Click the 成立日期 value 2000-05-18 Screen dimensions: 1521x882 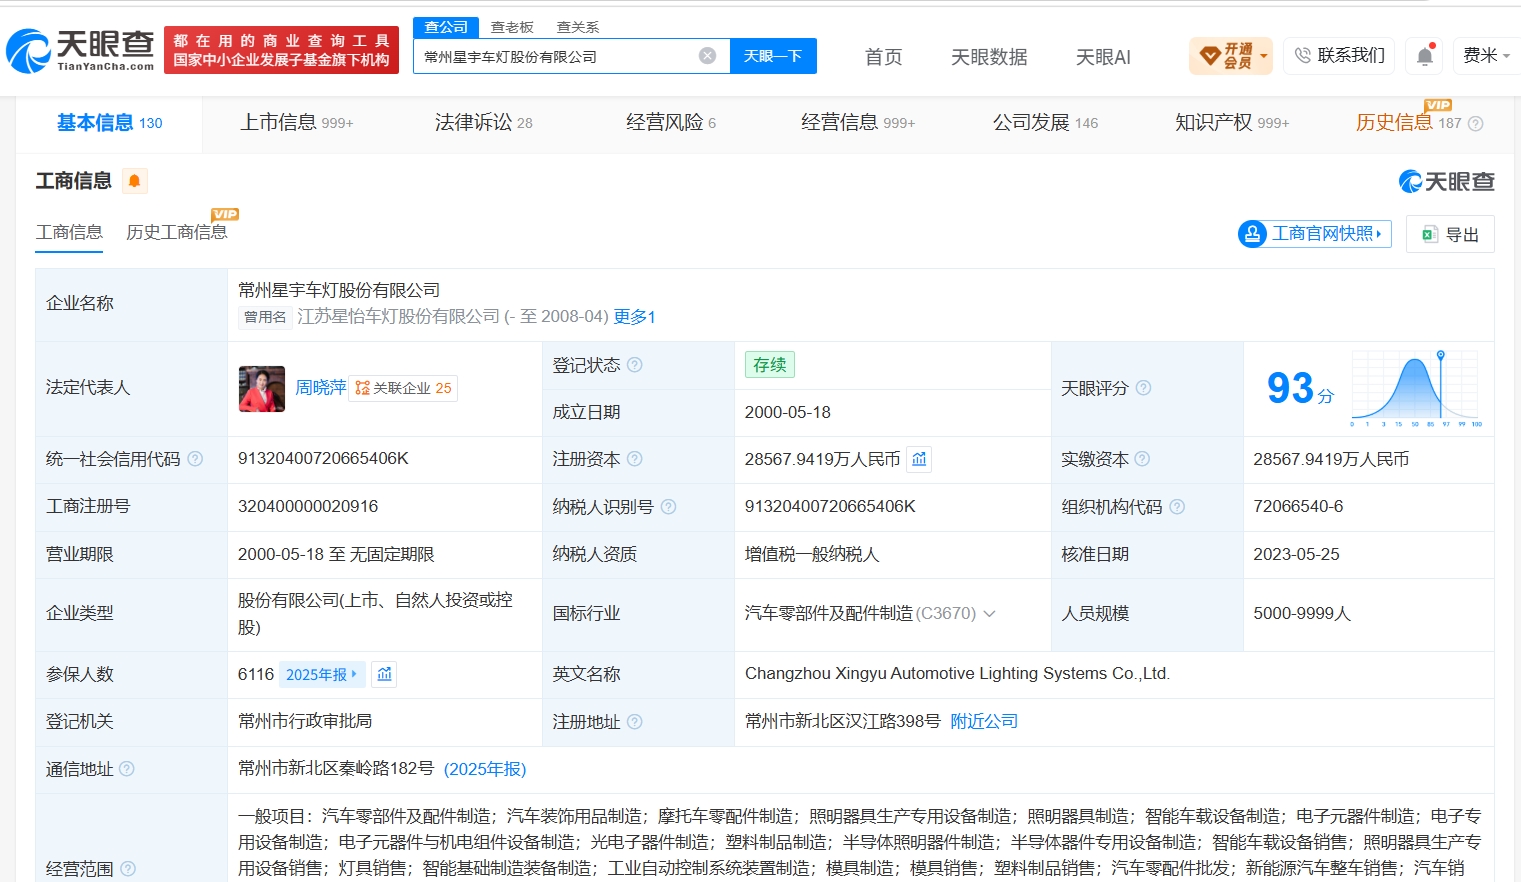click(x=788, y=413)
